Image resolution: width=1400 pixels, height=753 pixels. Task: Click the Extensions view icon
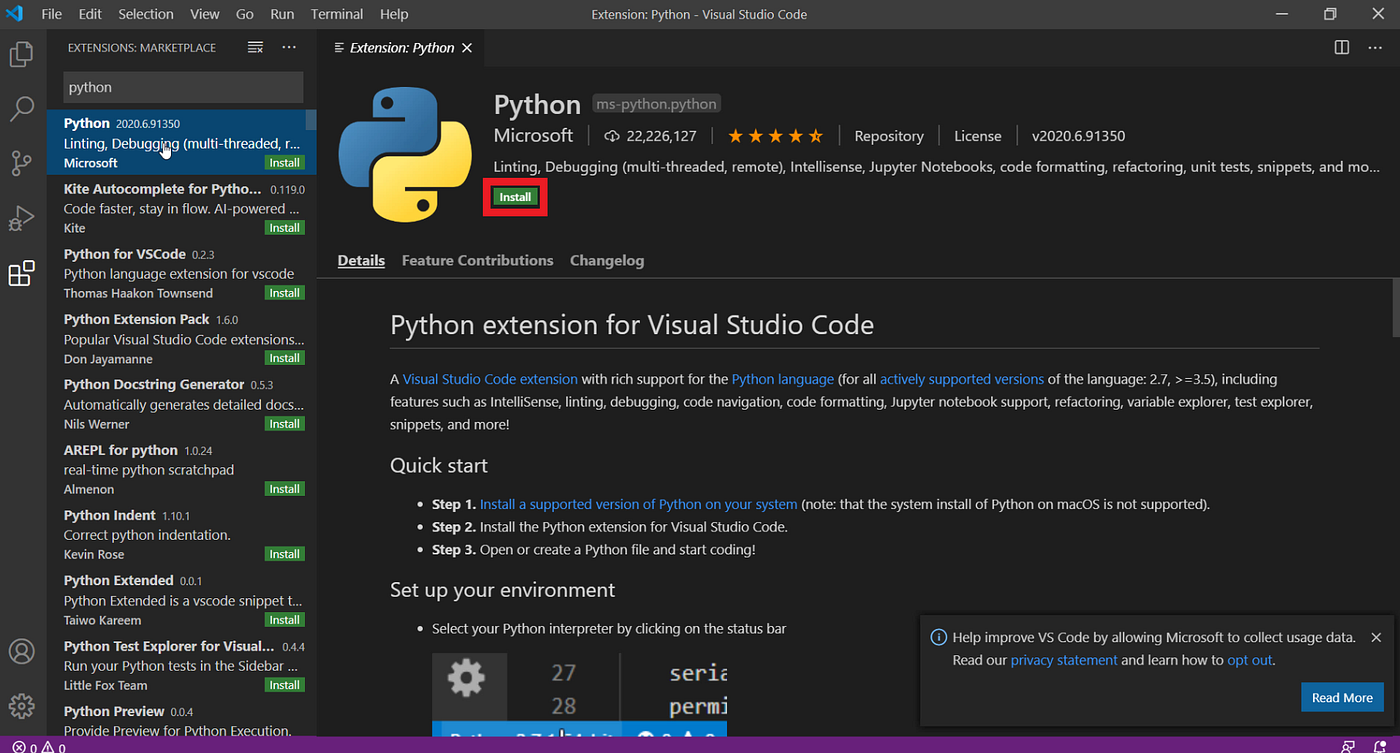click(21, 273)
